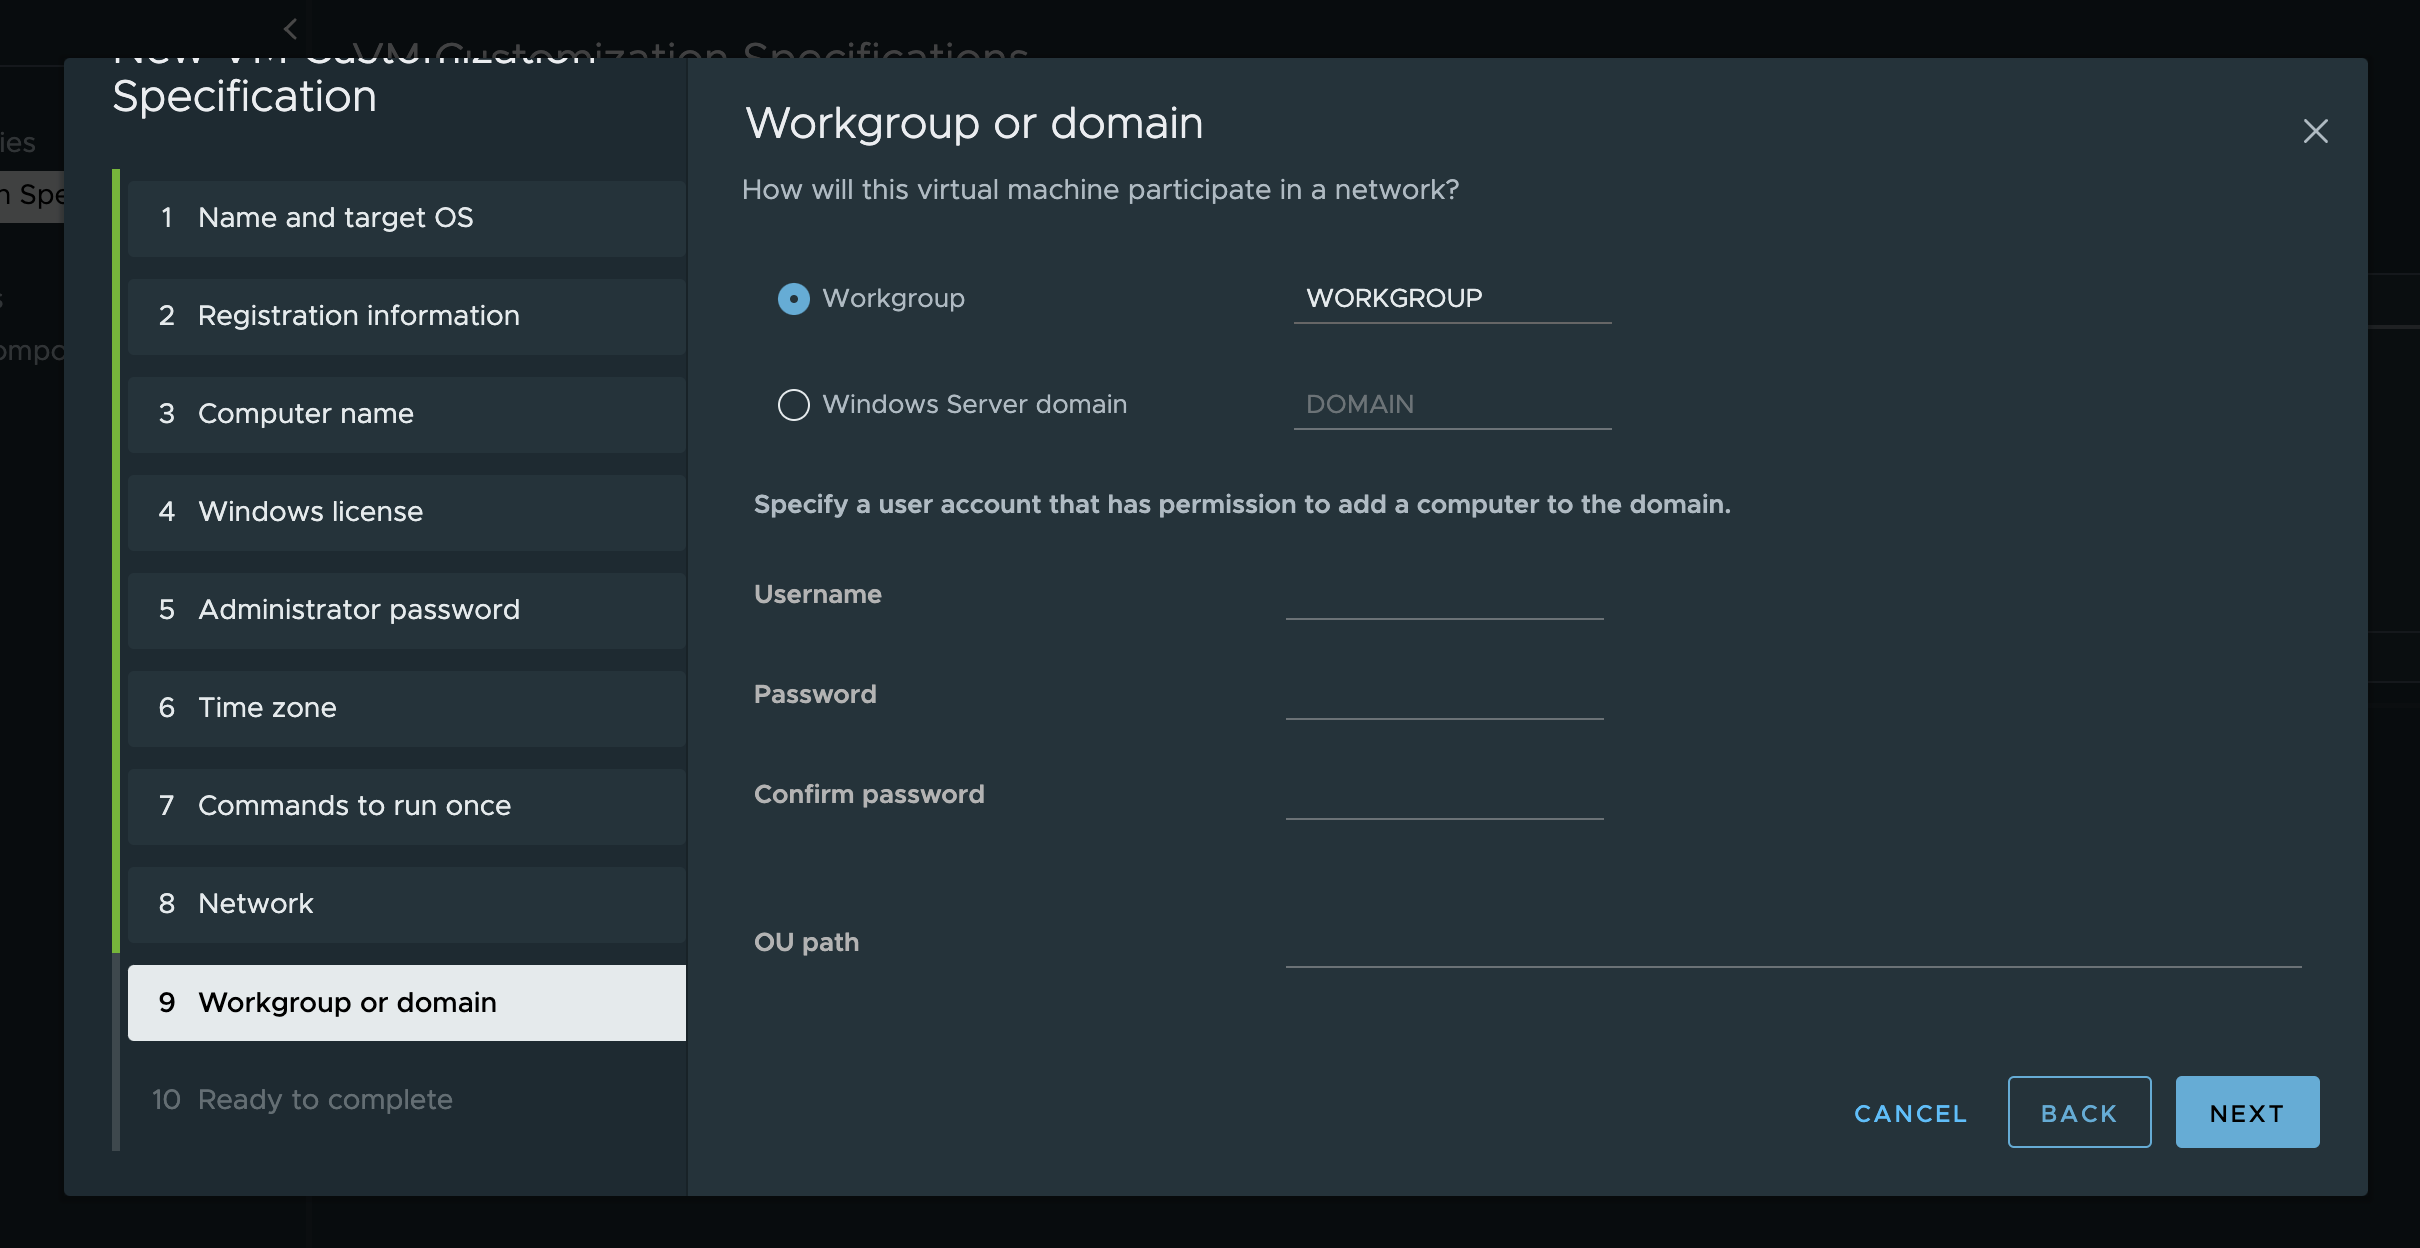Viewport: 2420px width, 1248px height.
Task: Click the WORKGROUP name text field
Action: point(1451,299)
